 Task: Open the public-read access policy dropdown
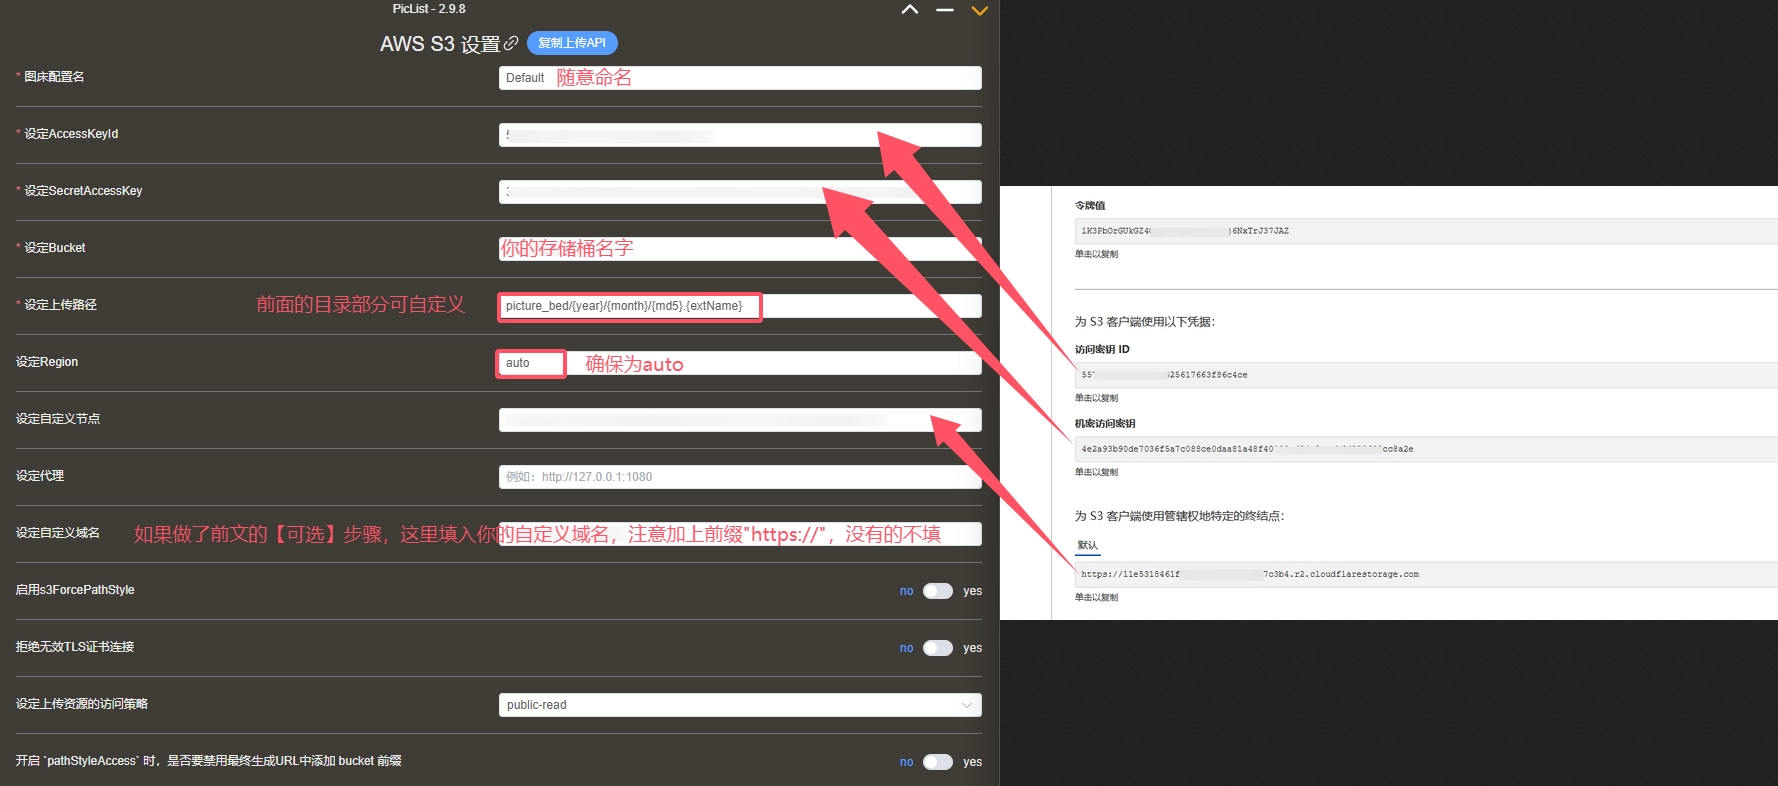click(x=739, y=705)
